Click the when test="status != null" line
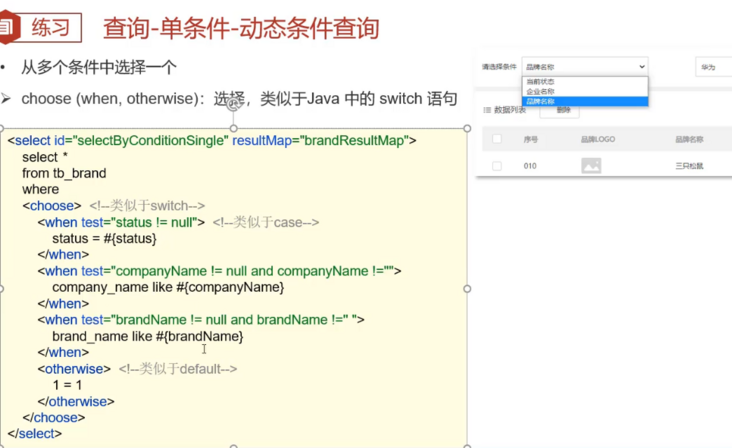The image size is (732, 448). tap(121, 222)
